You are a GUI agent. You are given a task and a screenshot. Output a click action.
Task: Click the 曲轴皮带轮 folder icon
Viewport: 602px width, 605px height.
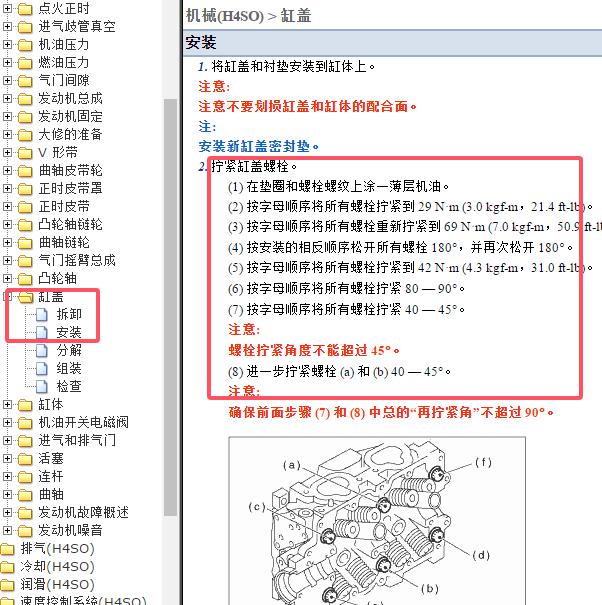pyautogui.click(x=25, y=171)
